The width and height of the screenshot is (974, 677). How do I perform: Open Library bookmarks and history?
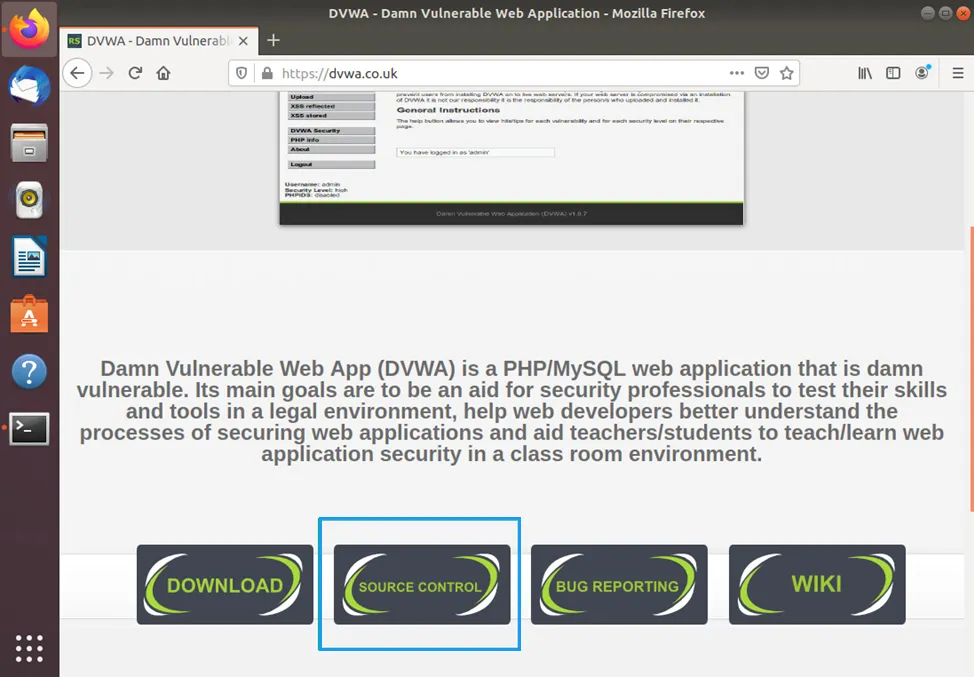[x=865, y=73]
